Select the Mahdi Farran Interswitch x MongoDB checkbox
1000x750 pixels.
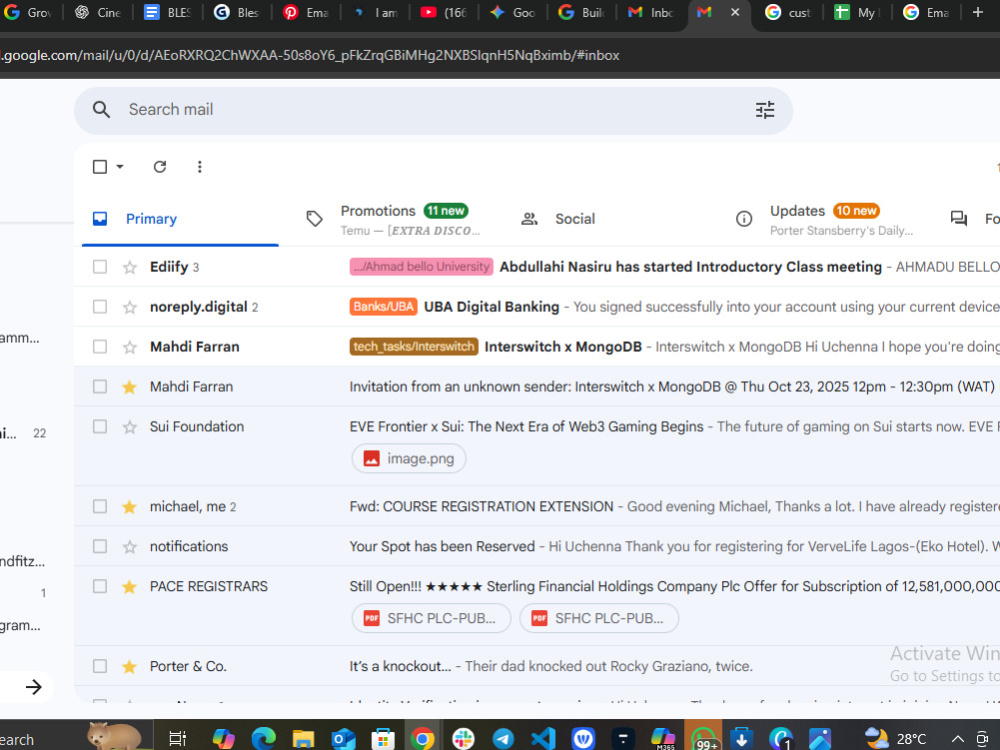[x=99, y=346]
